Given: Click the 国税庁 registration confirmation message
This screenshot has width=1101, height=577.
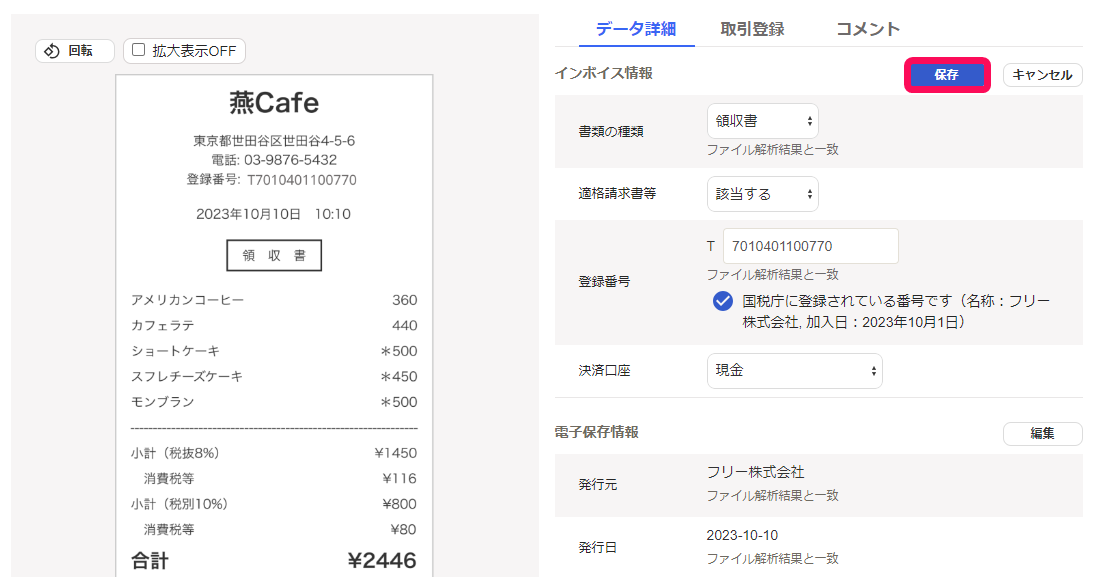Looking at the screenshot, I should 897,312.
